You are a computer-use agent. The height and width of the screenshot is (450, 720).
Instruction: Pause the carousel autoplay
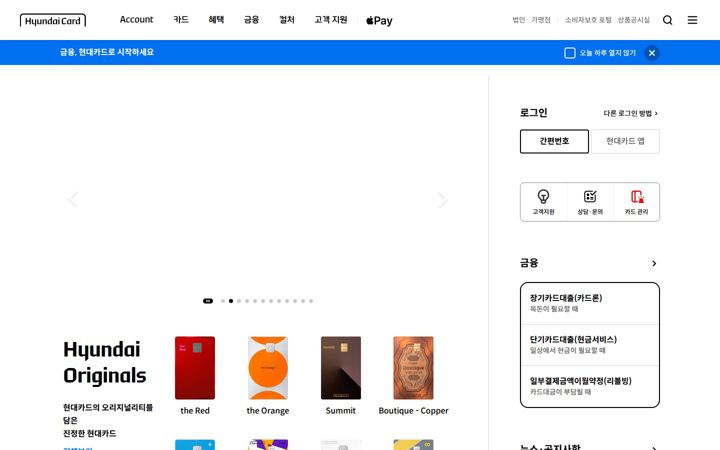point(208,301)
